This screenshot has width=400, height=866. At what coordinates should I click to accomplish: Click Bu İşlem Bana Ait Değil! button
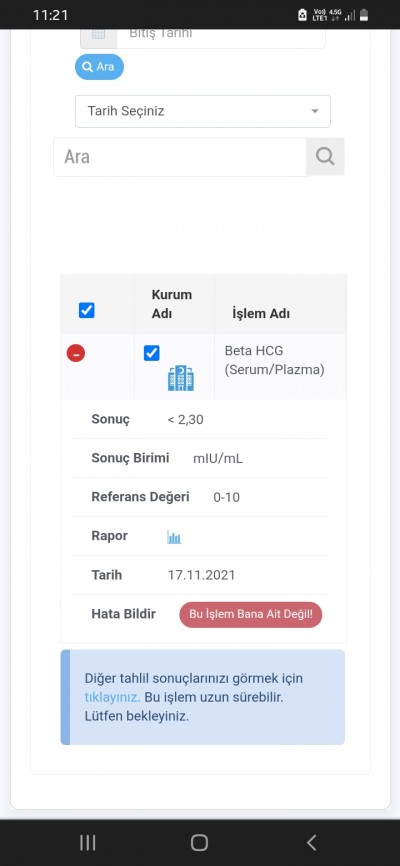[x=251, y=615]
